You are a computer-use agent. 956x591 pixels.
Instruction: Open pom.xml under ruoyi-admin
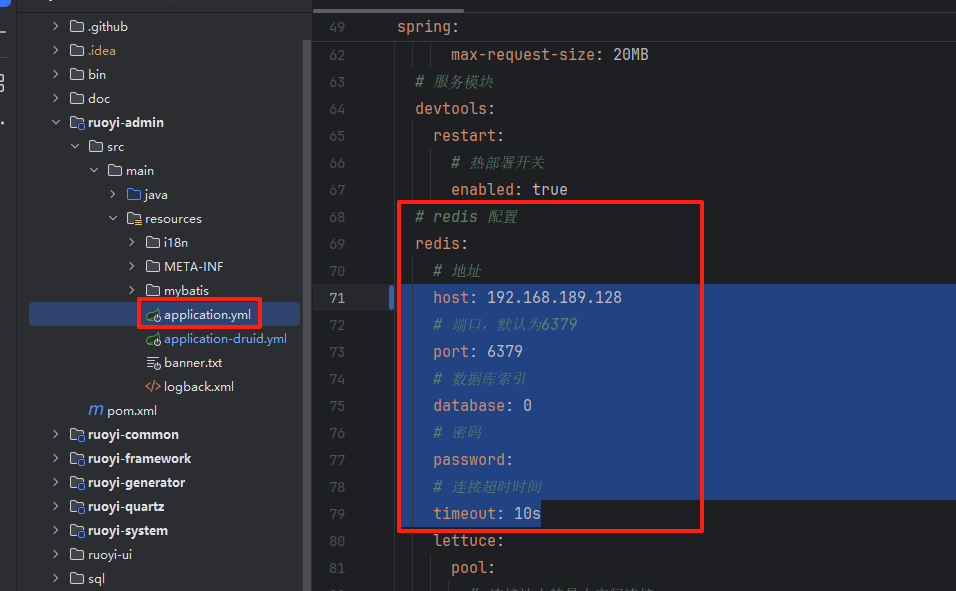(132, 410)
